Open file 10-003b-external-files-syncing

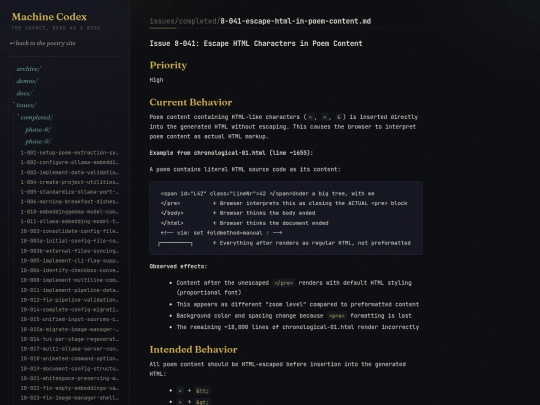pos(70,251)
